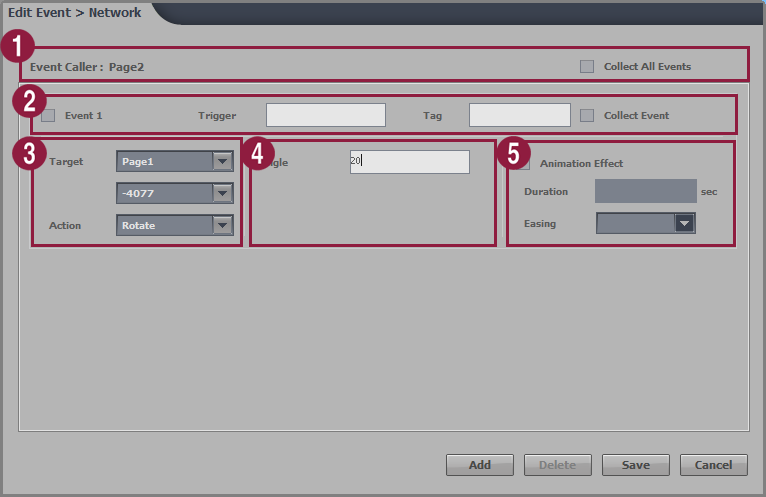Toggle the Collect Event checkbox
The width and height of the screenshot is (766, 497).
pos(587,115)
